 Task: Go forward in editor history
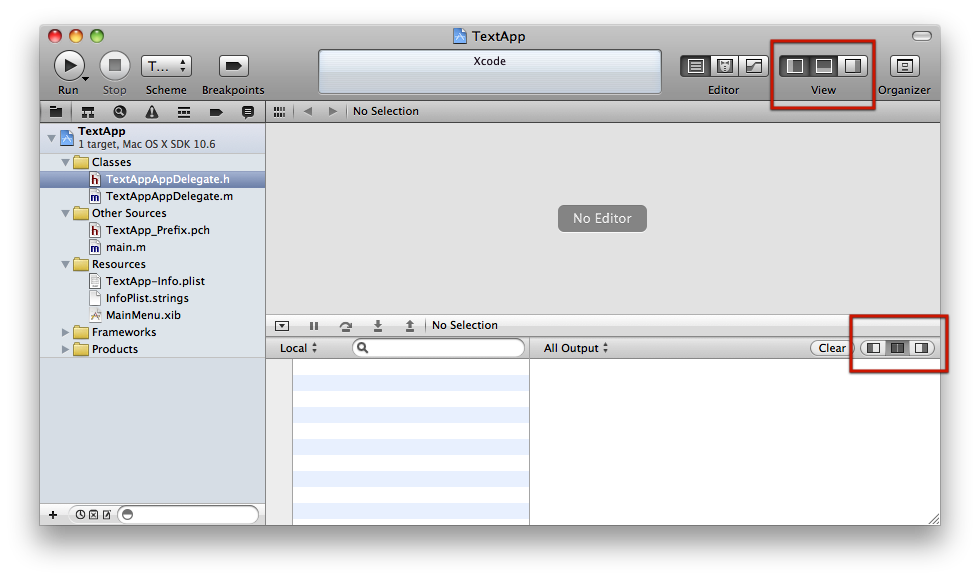click(x=332, y=111)
